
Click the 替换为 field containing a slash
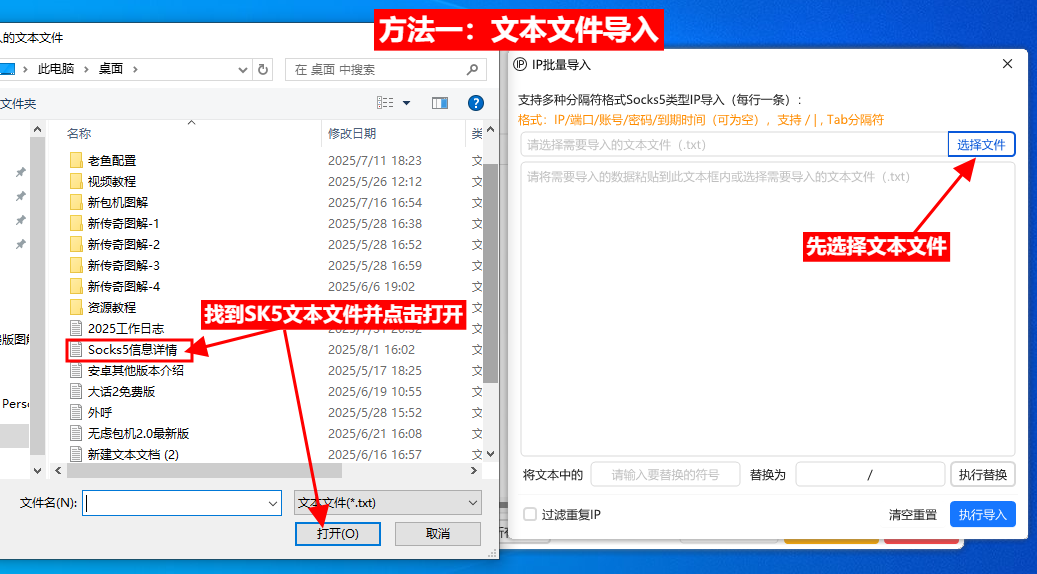point(870,475)
